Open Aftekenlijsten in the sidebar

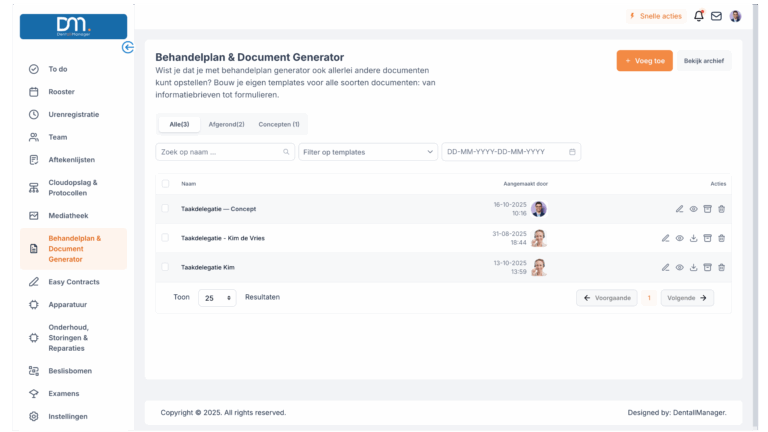(73, 160)
